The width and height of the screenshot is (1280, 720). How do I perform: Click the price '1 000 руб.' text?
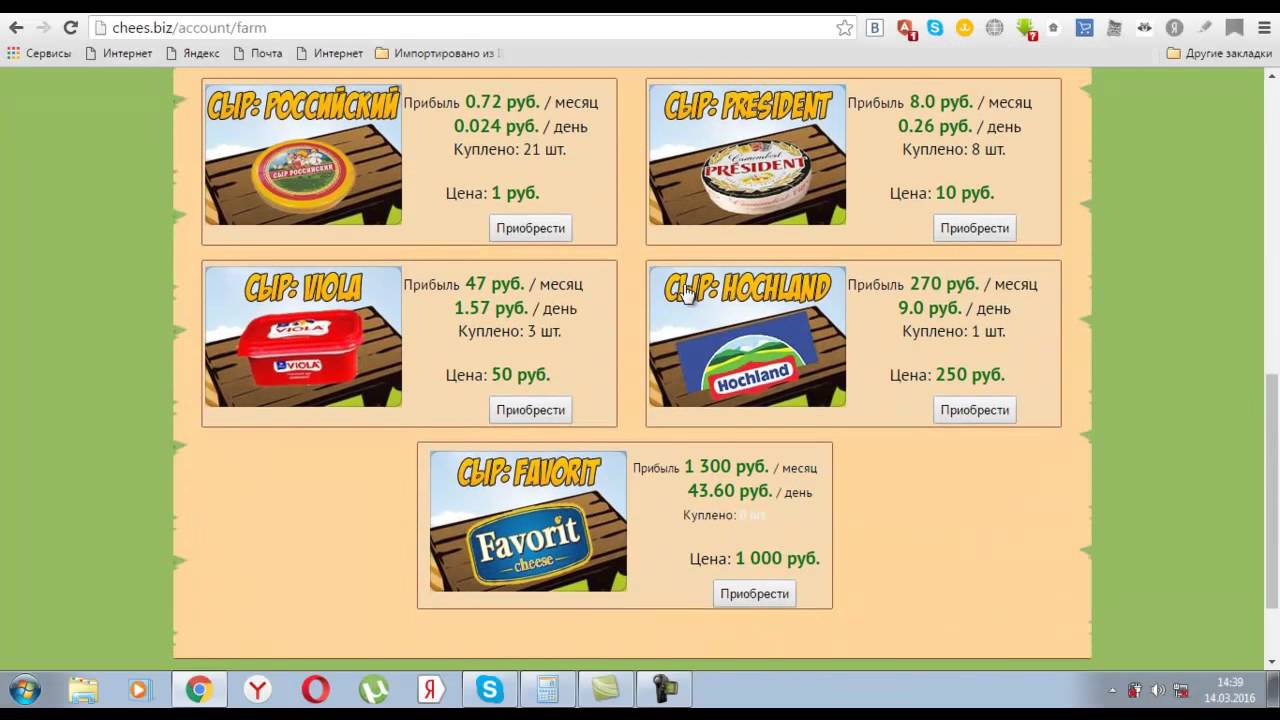[x=778, y=559]
